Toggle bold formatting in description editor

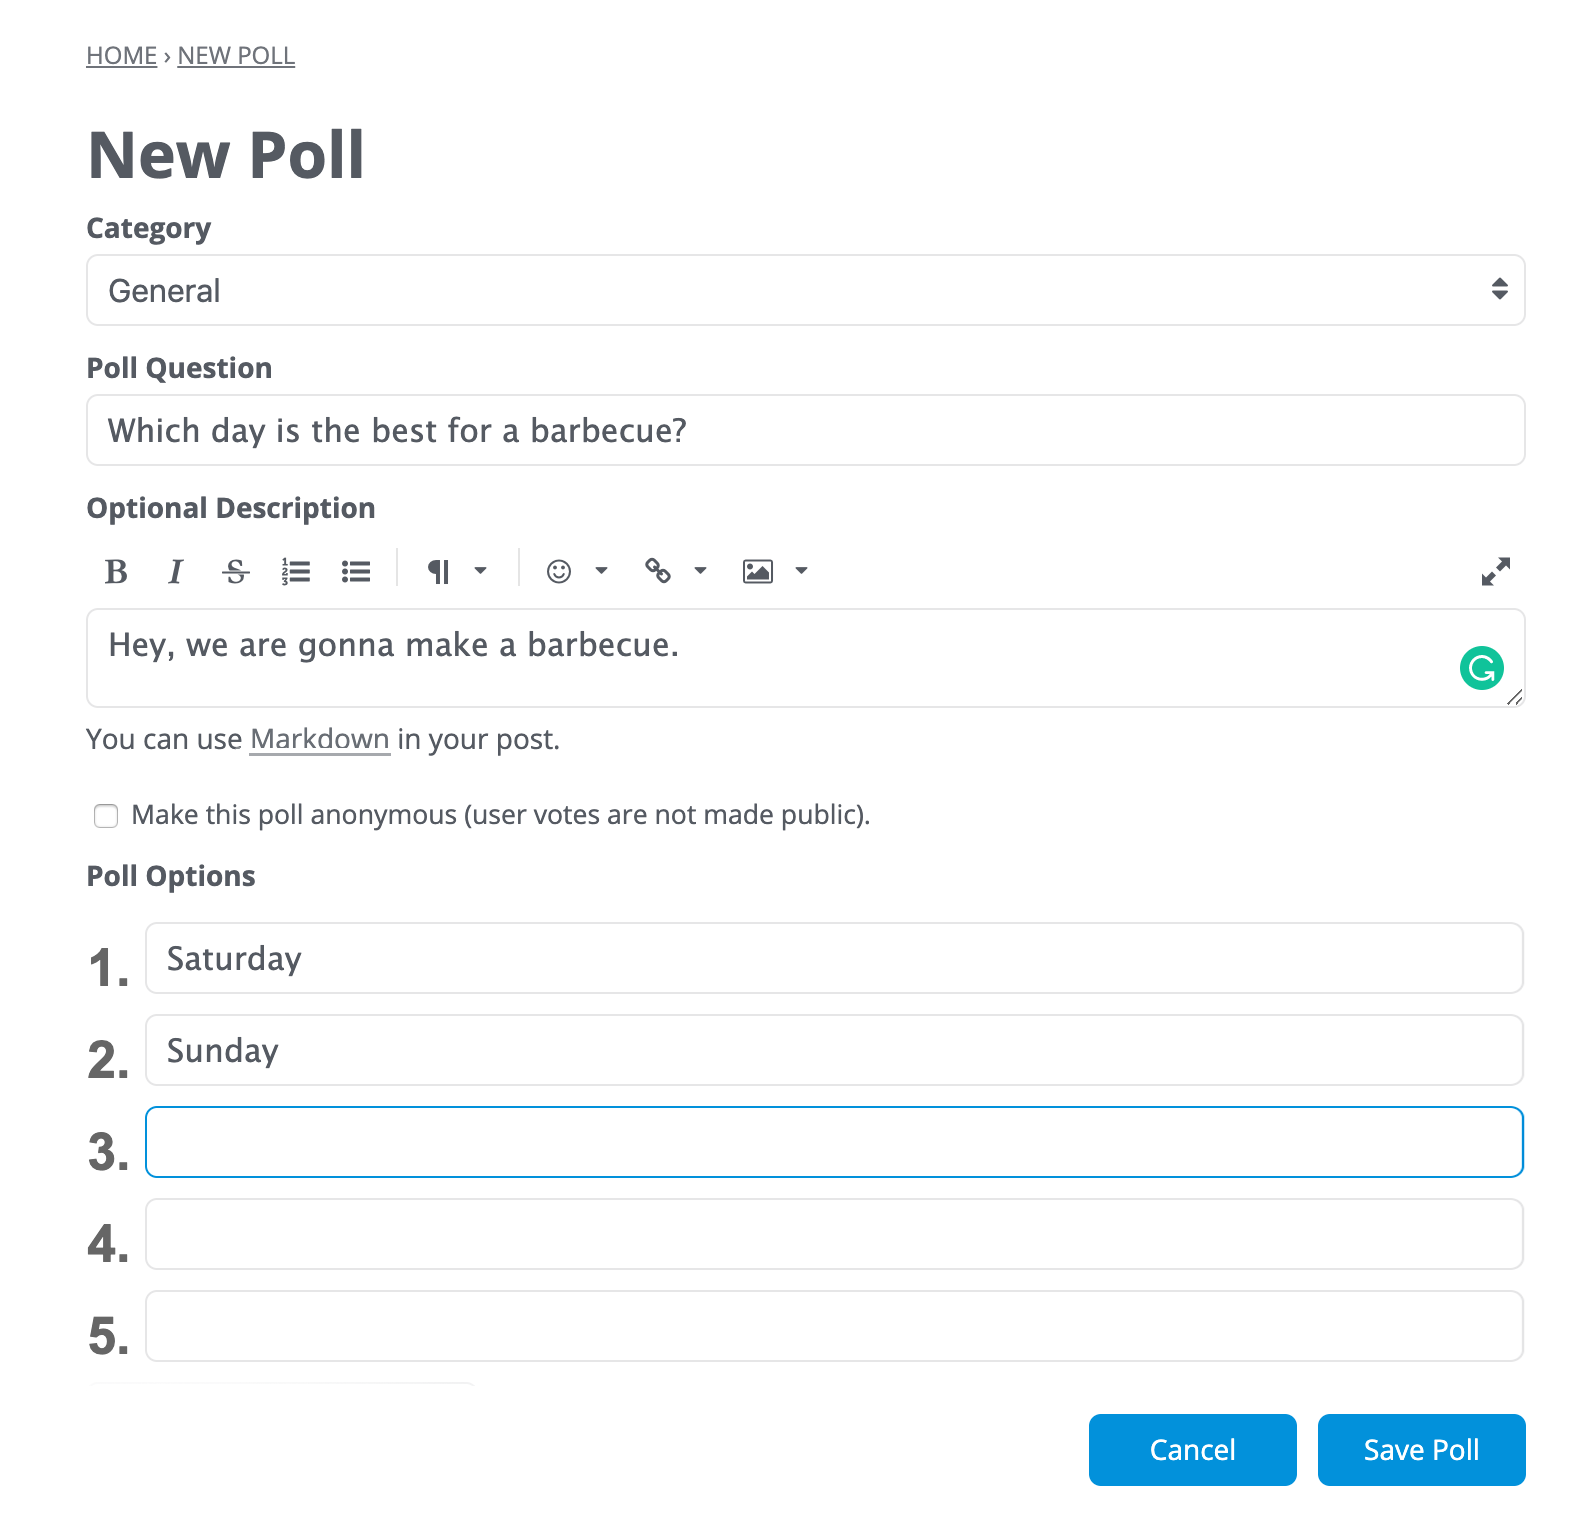[x=116, y=571]
